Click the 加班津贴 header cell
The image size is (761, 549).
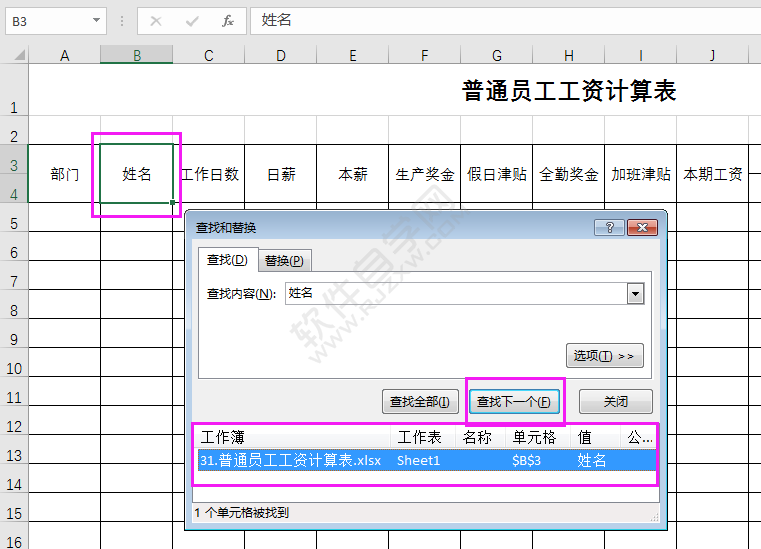[x=641, y=174]
